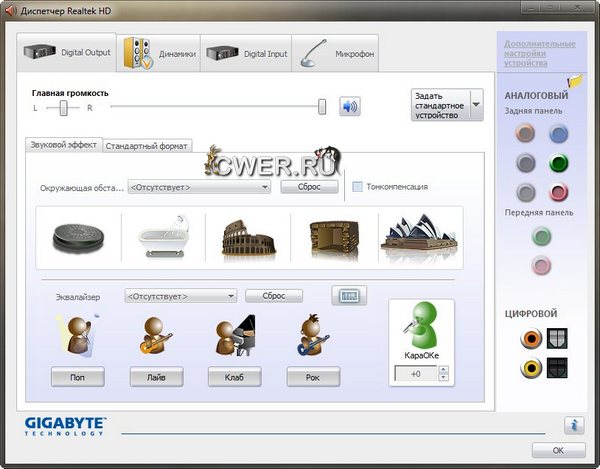Open the graphic equalizer icon
Screen dimensions: 600x469
(x=349, y=295)
